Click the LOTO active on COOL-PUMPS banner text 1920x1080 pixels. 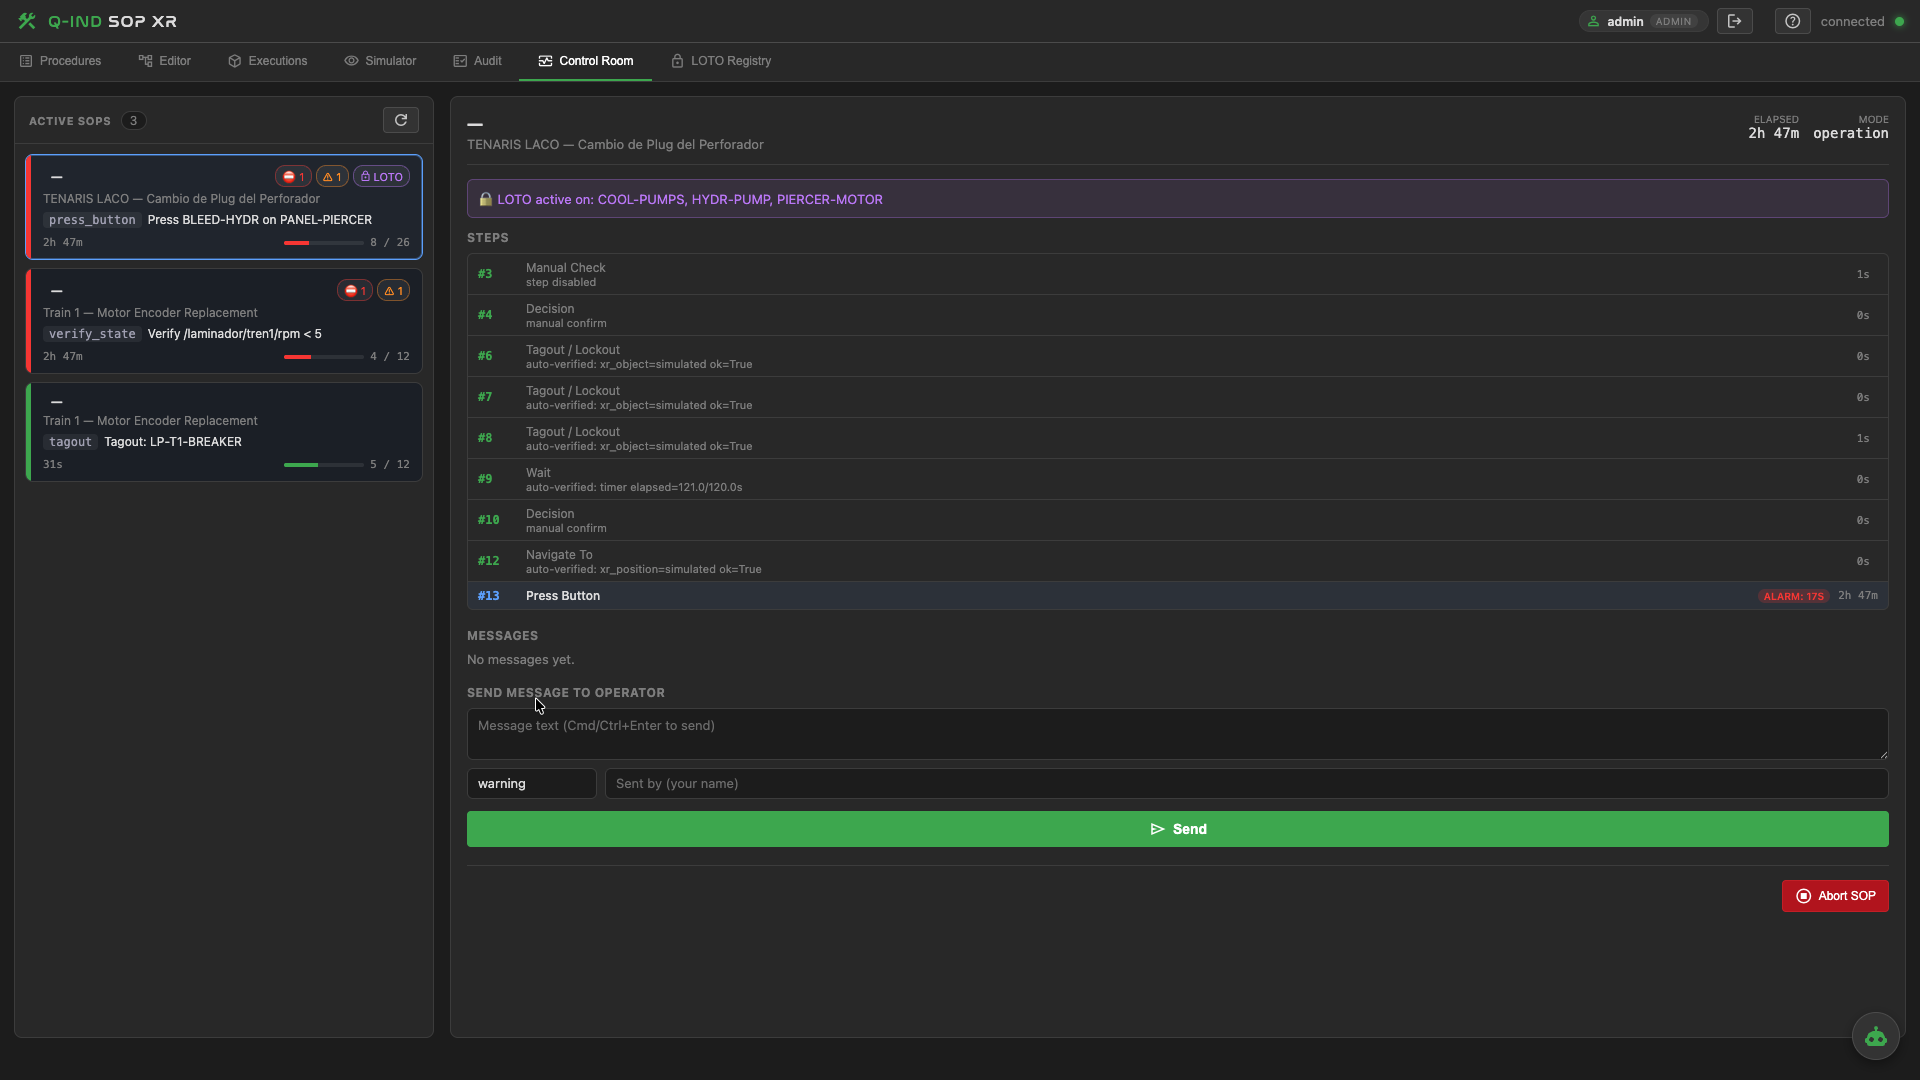coord(690,199)
